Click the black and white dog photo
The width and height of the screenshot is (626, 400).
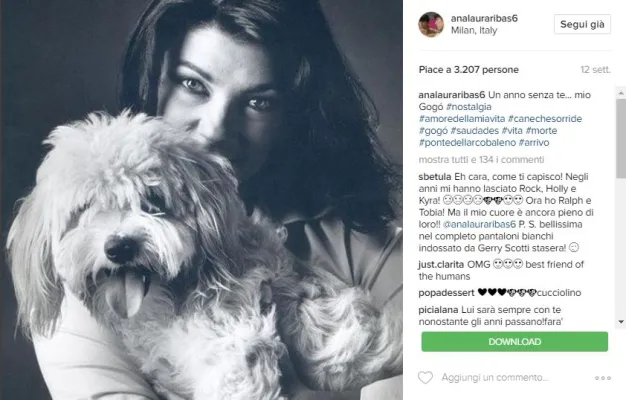click(201, 200)
